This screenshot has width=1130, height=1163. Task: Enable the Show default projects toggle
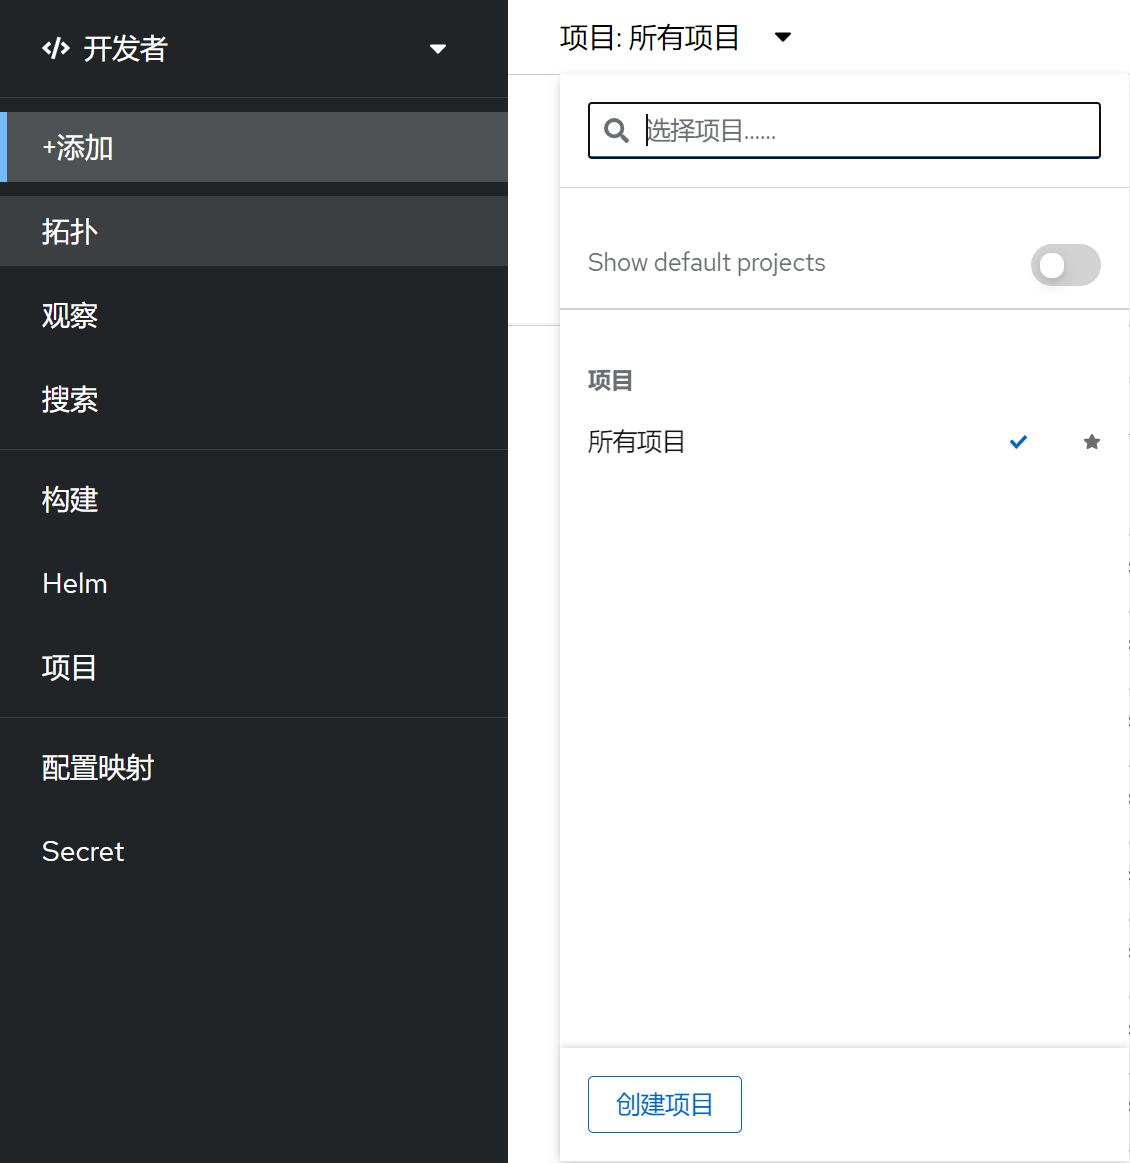(x=1065, y=265)
